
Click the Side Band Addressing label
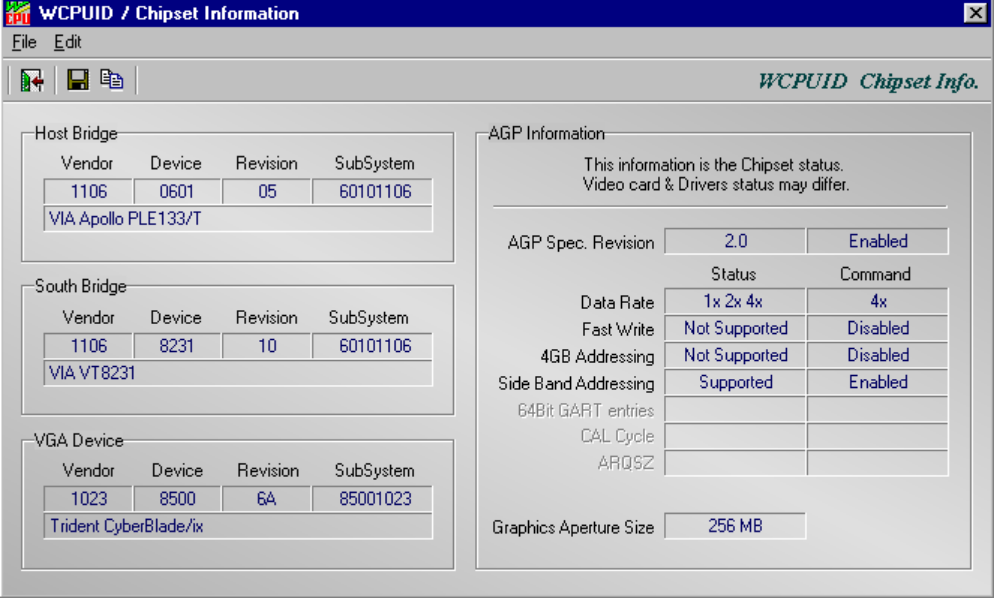click(576, 384)
